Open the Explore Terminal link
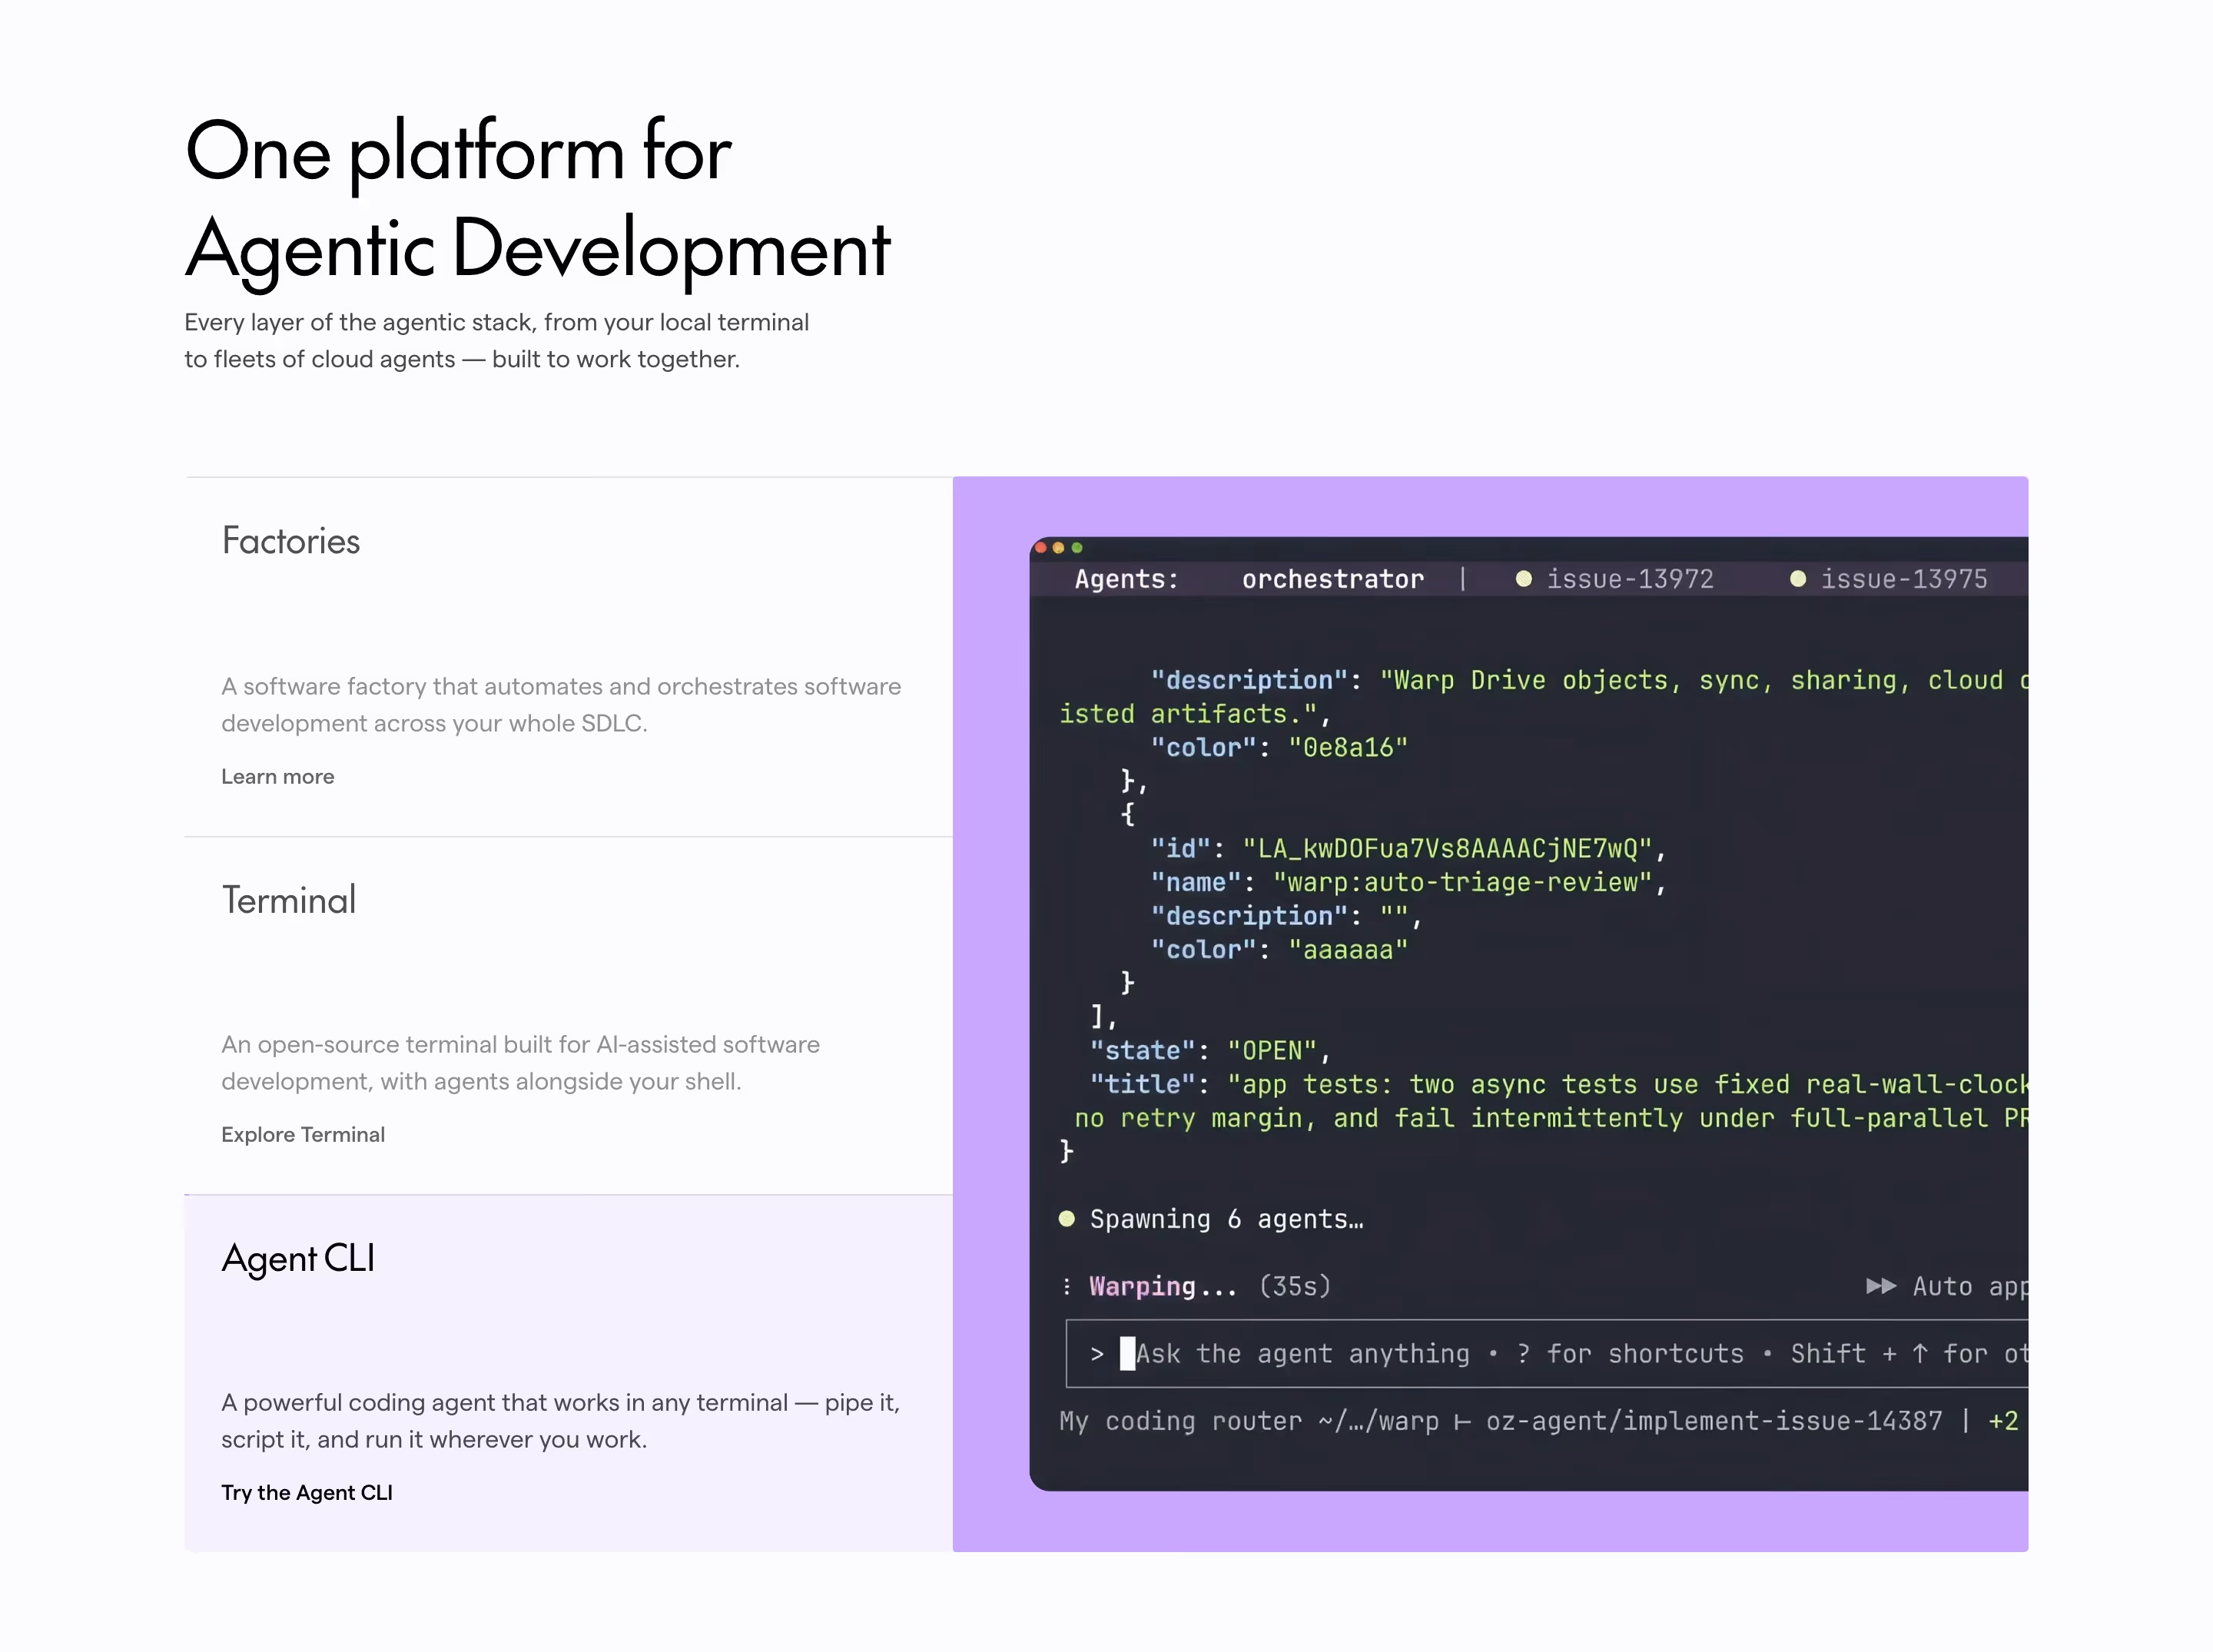 pyautogui.click(x=303, y=1135)
